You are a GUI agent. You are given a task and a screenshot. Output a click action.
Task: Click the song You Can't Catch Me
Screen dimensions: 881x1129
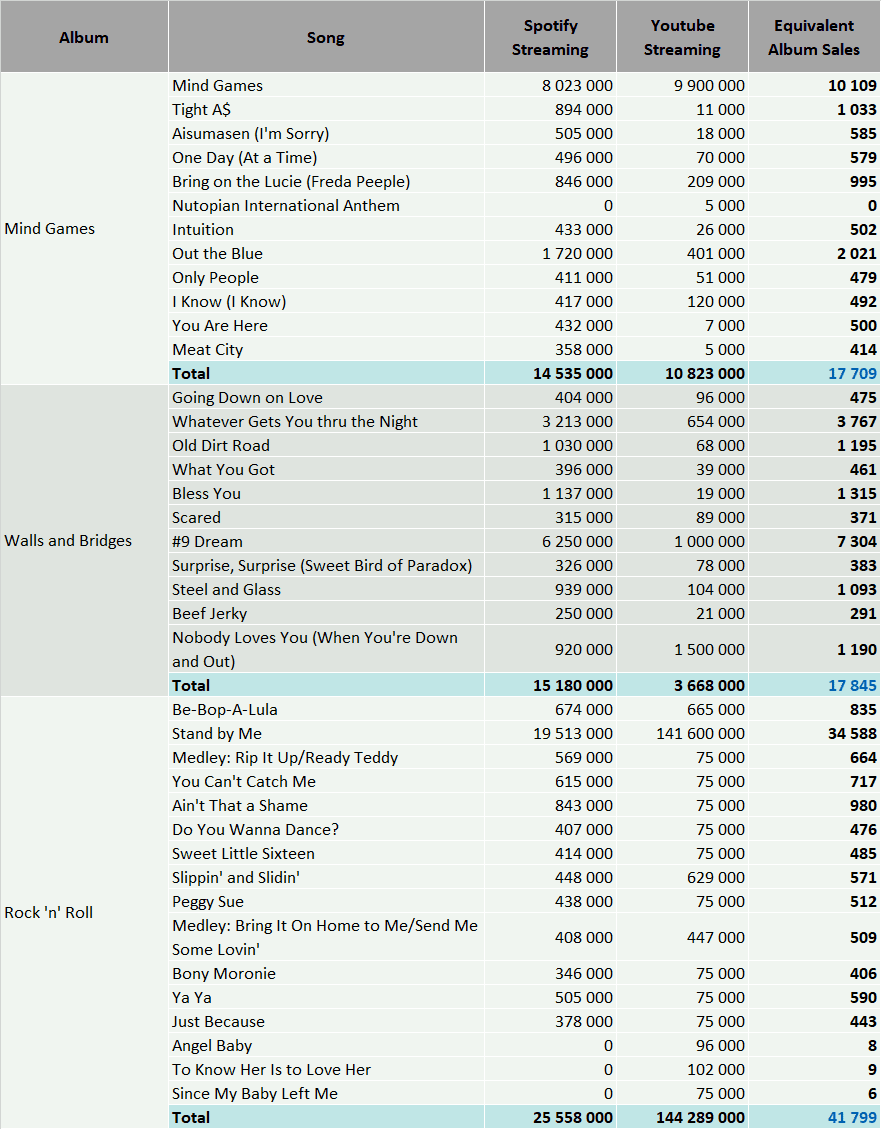pos(326,781)
